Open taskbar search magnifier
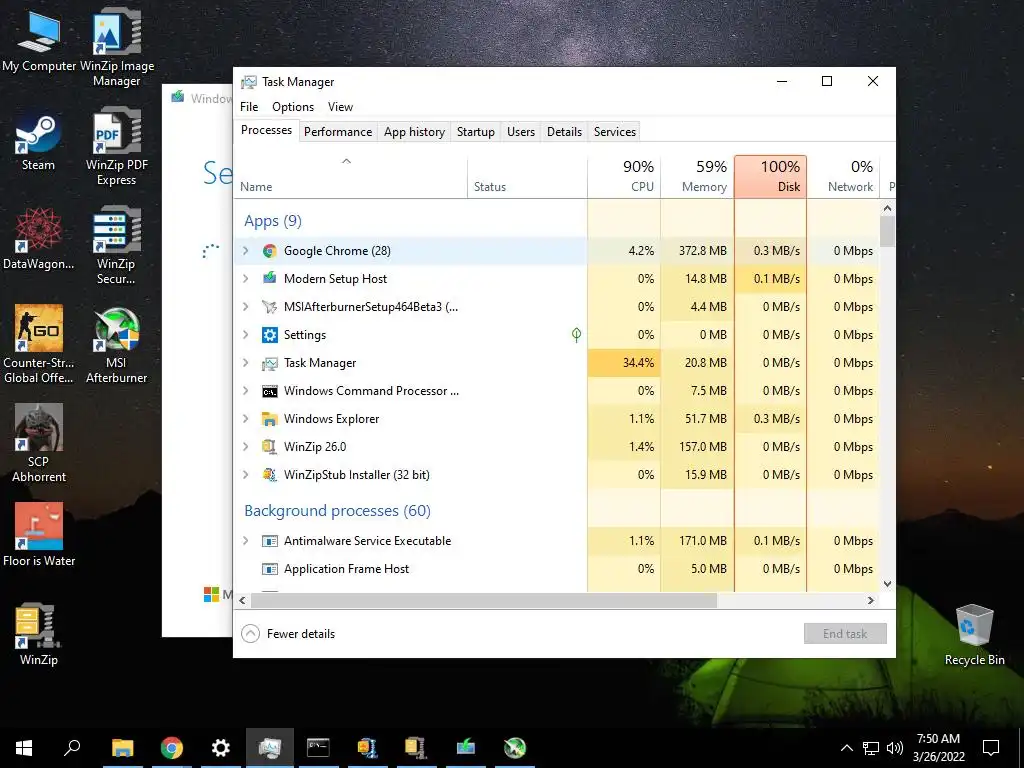The width and height of the screenshot is (1024, 768). (72, 748)
